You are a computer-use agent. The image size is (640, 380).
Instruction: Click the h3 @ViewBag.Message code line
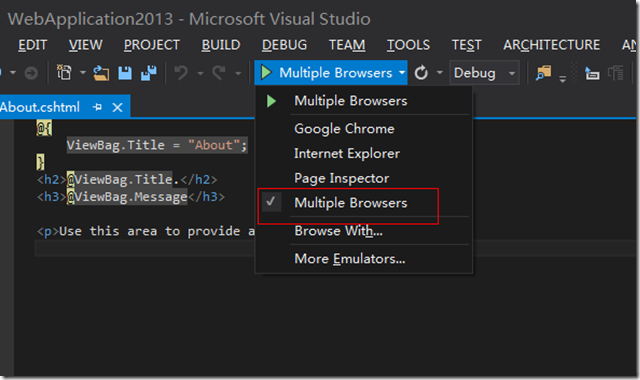coord(131,197)
